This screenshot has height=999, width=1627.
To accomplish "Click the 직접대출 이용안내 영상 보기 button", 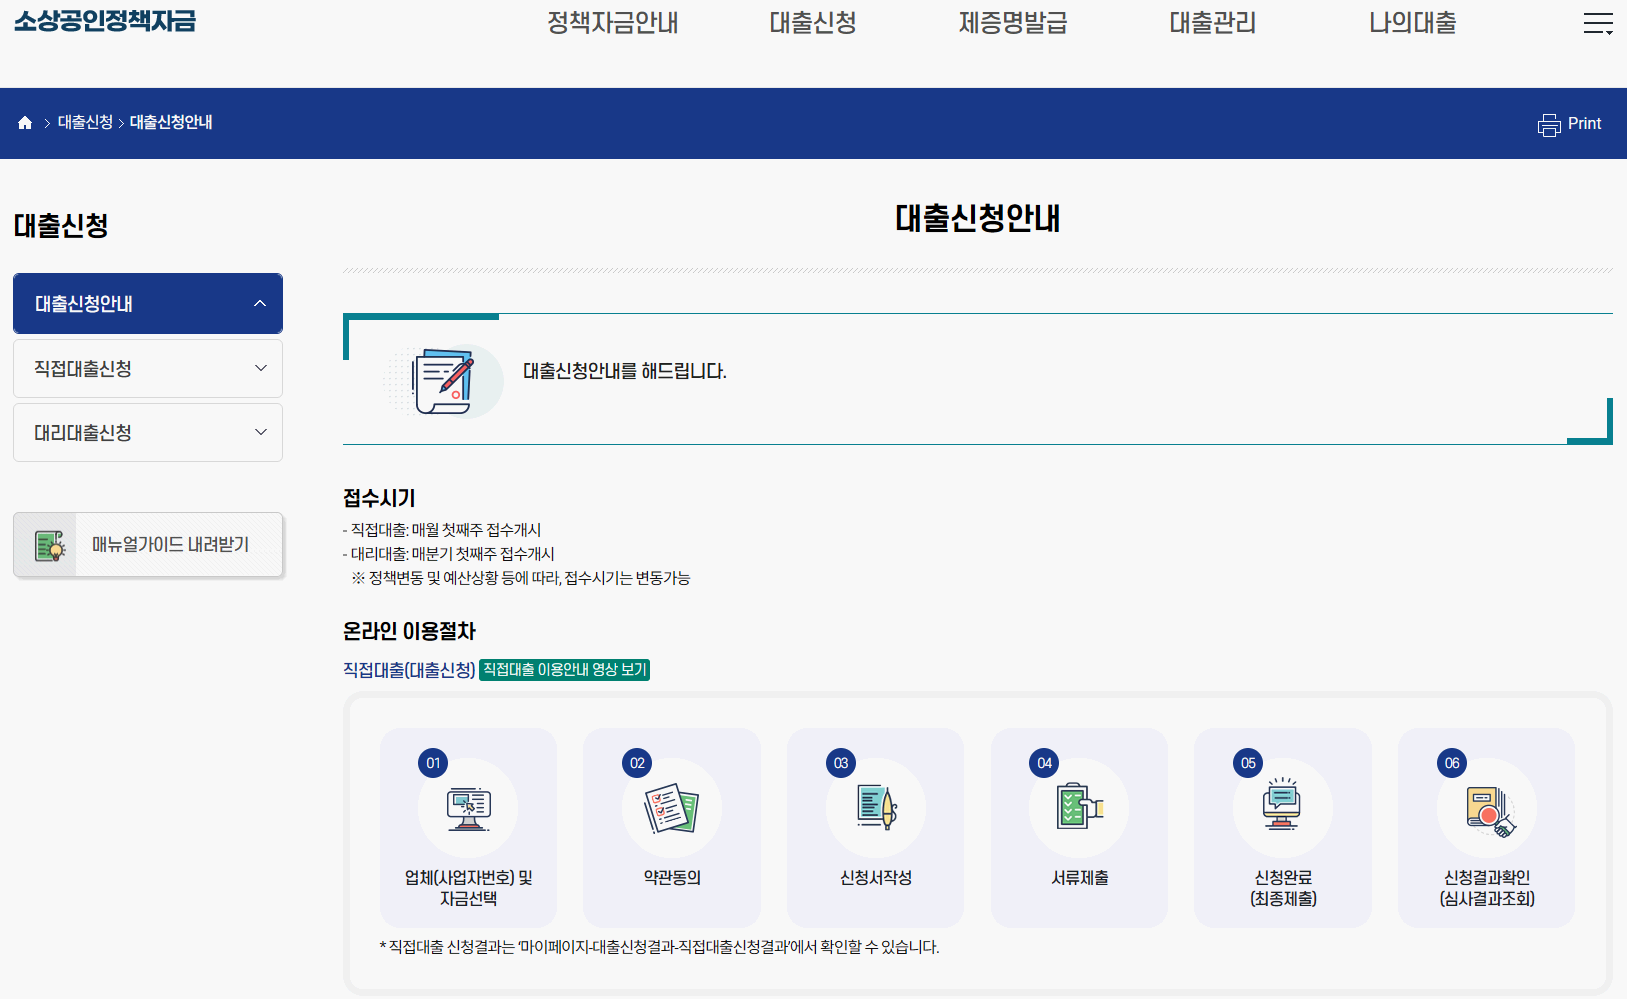I will [564, 670].
